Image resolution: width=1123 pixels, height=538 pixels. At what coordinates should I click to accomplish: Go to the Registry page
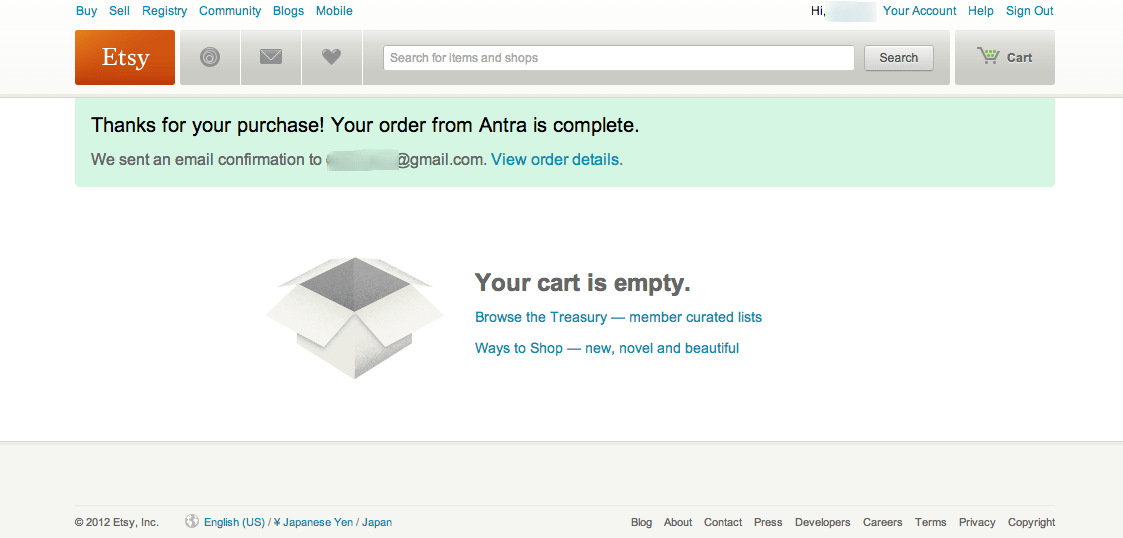[x=165, y=11]
